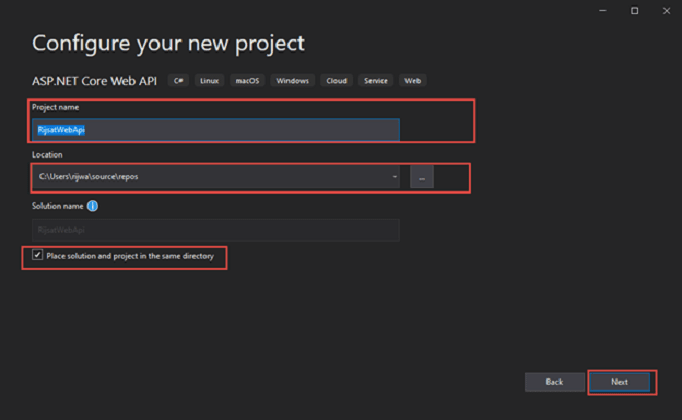Click the info icon beside Solution name
This screenshot has width=682, height=420.
pos(92,206)
